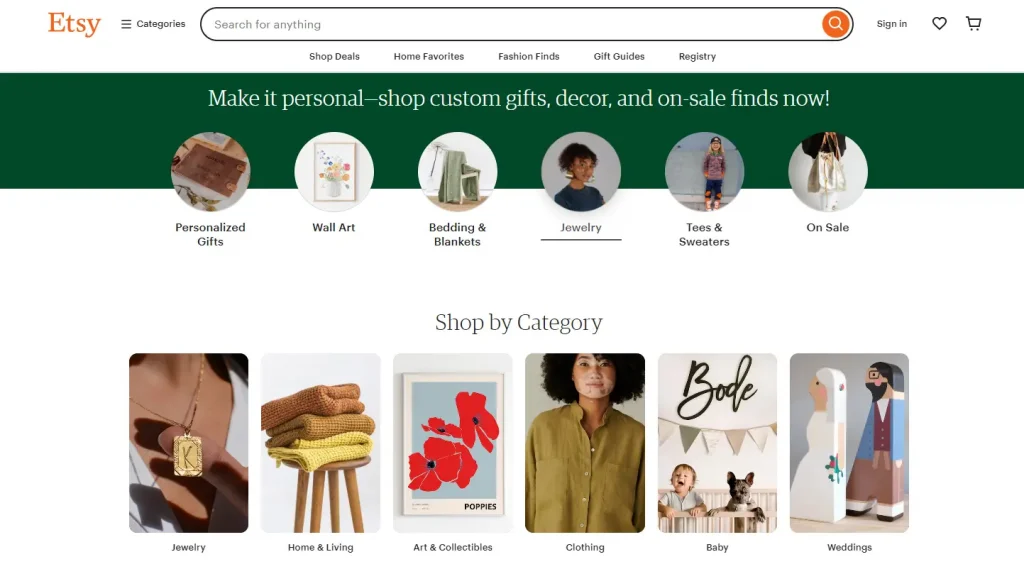Open the Registry link
This screenshot has width=1024, height=569.
(697, 57)
